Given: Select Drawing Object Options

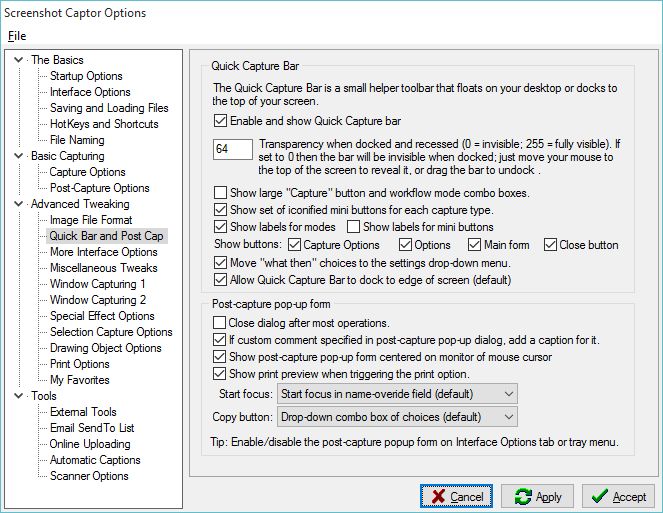Looking at the screenshot, I should coord(106,348).
